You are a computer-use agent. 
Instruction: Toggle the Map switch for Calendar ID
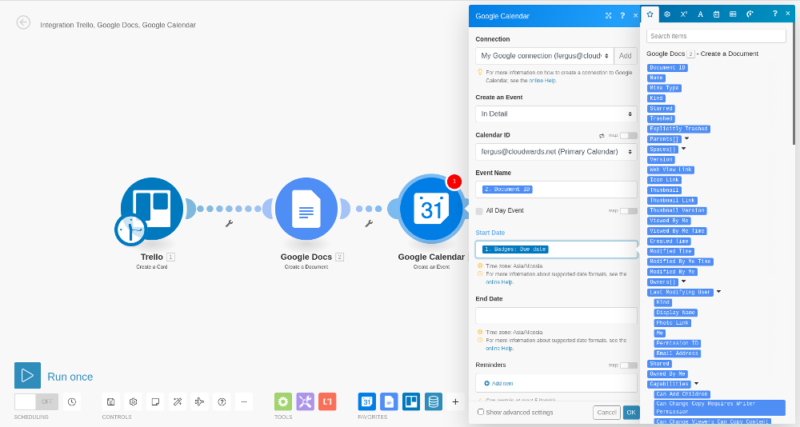[627, 135]
